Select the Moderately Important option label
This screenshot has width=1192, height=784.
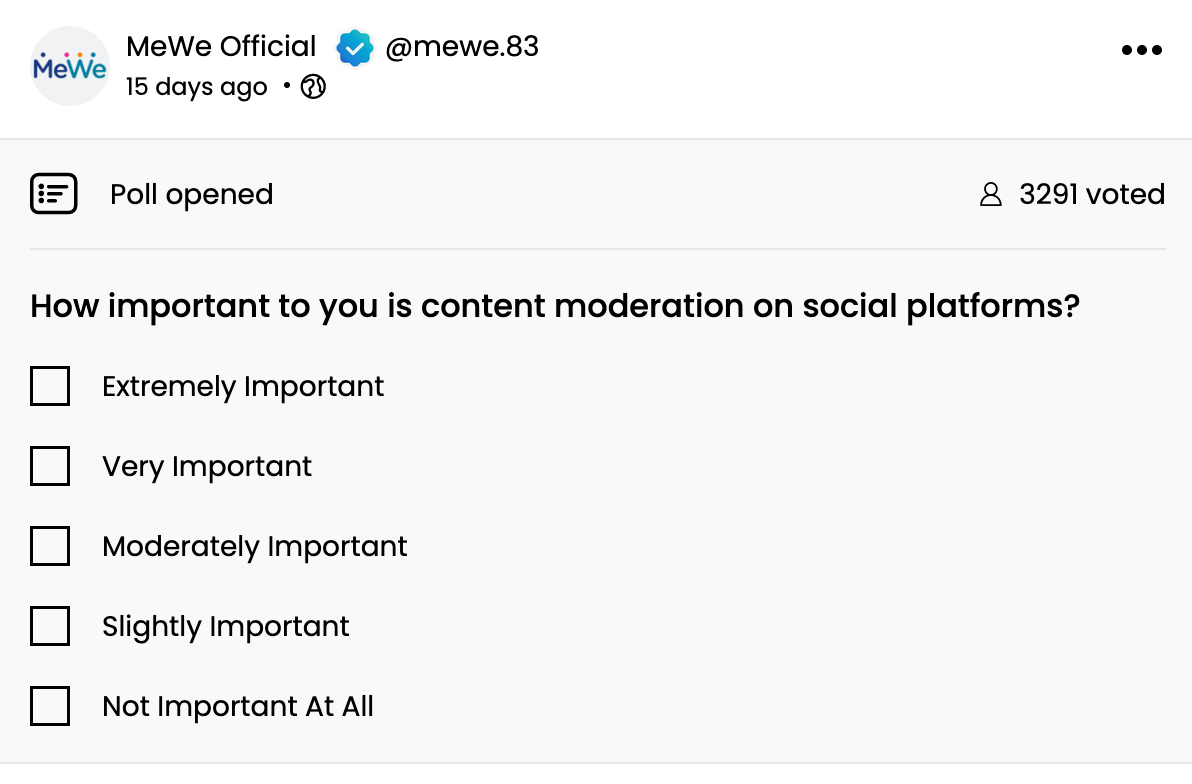tap(255, 547)
